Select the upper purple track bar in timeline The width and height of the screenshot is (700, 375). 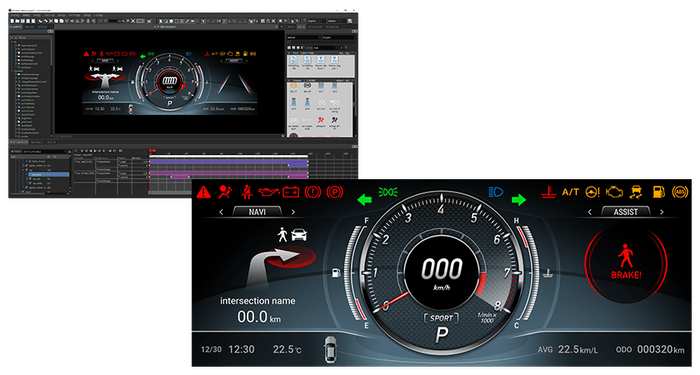tap(229, 161)
